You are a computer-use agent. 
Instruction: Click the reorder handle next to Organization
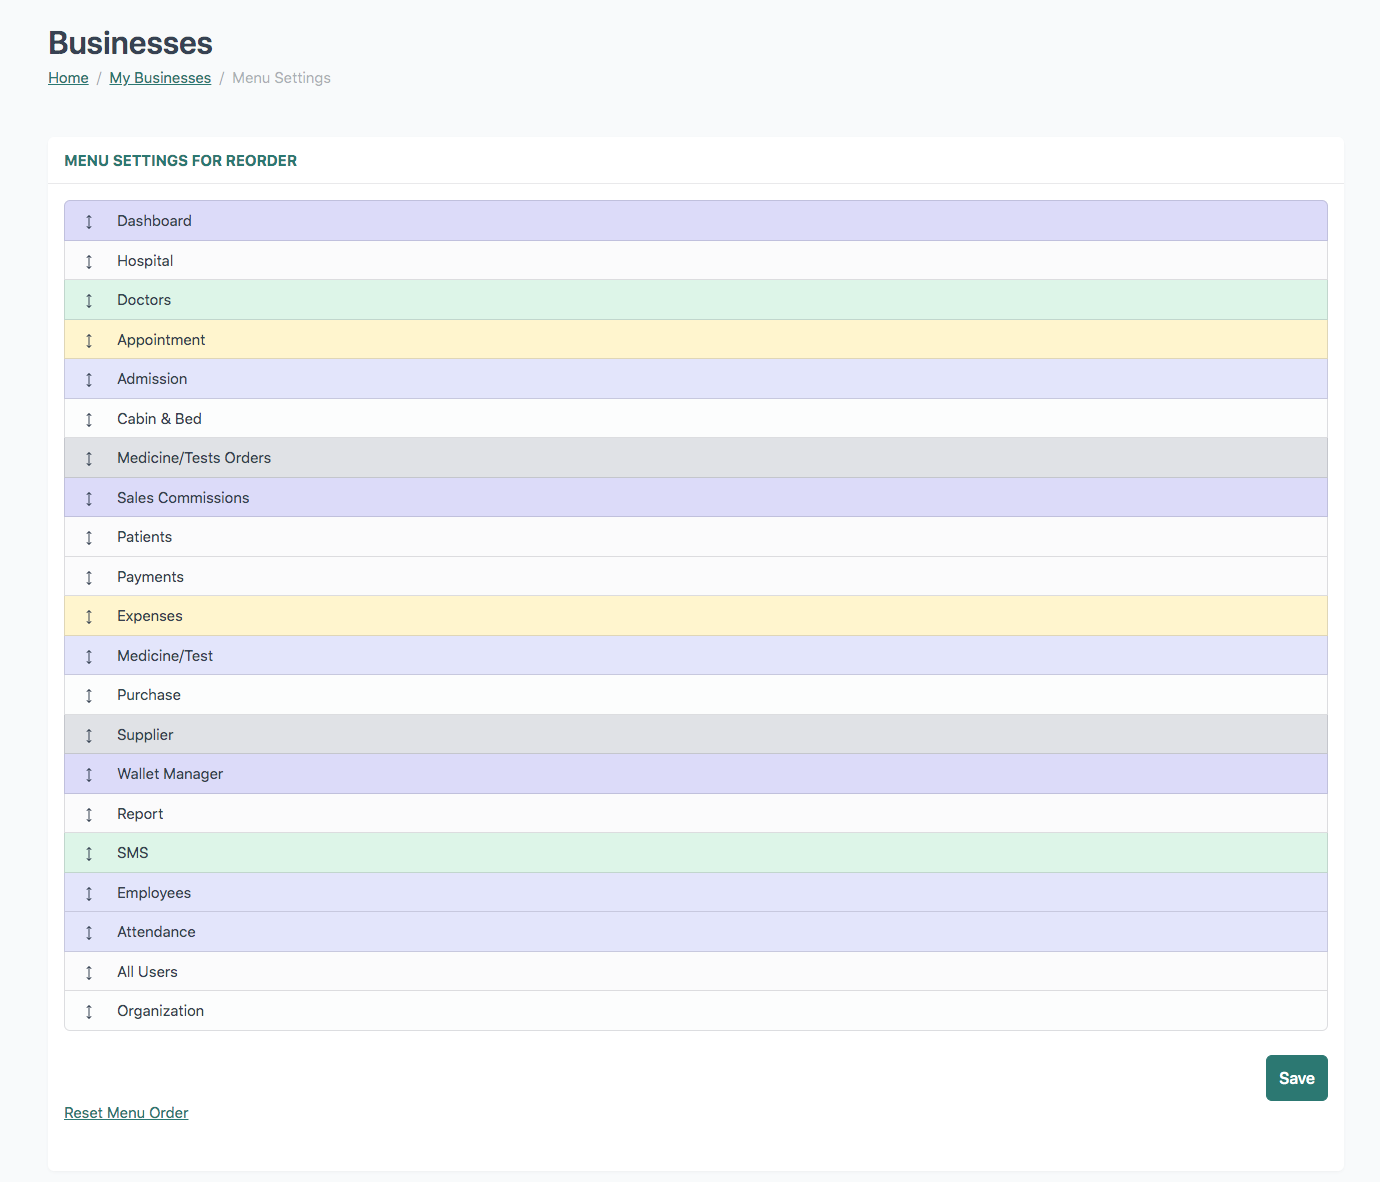click(x=89, y=1011)
